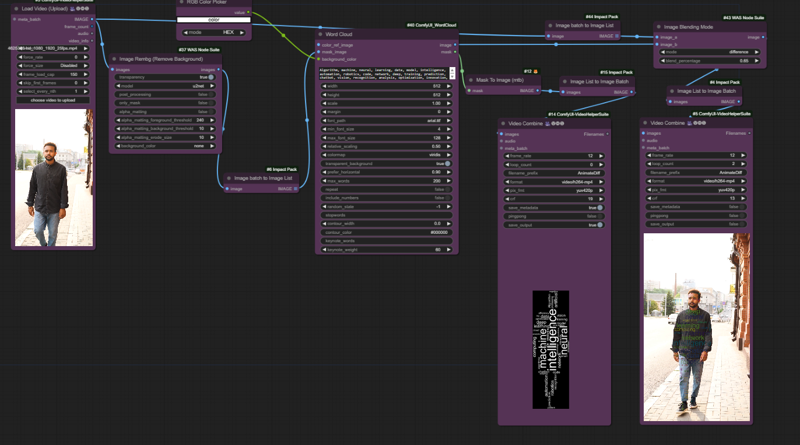Click the stopwords field in Word Cloud
Screen dimensions: 800x445
[386, 215]
